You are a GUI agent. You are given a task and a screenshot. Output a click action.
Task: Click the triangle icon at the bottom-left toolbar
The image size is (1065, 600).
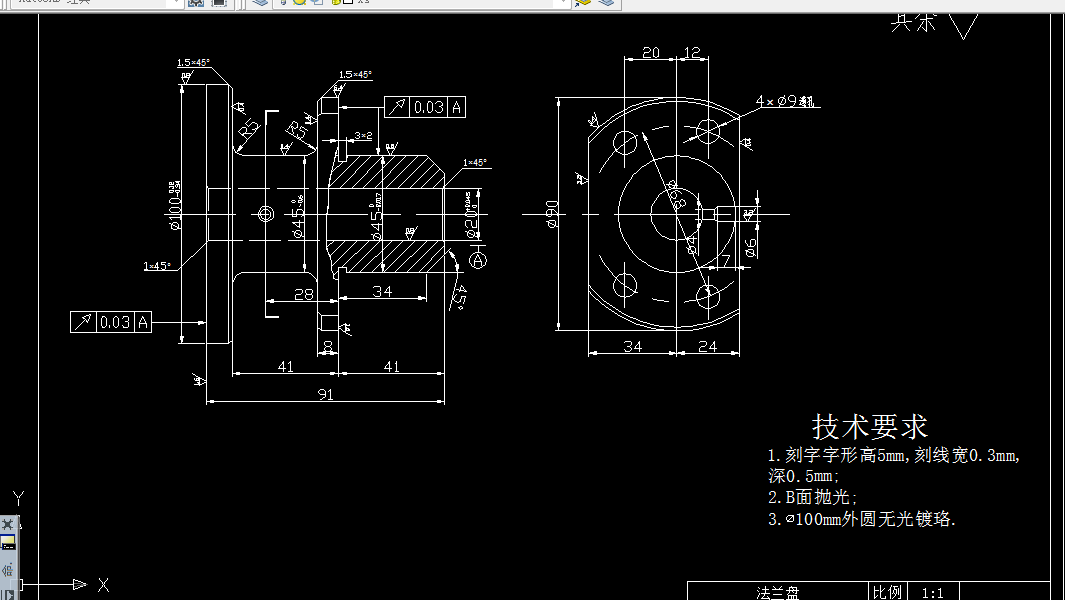[x=11, y=594]
